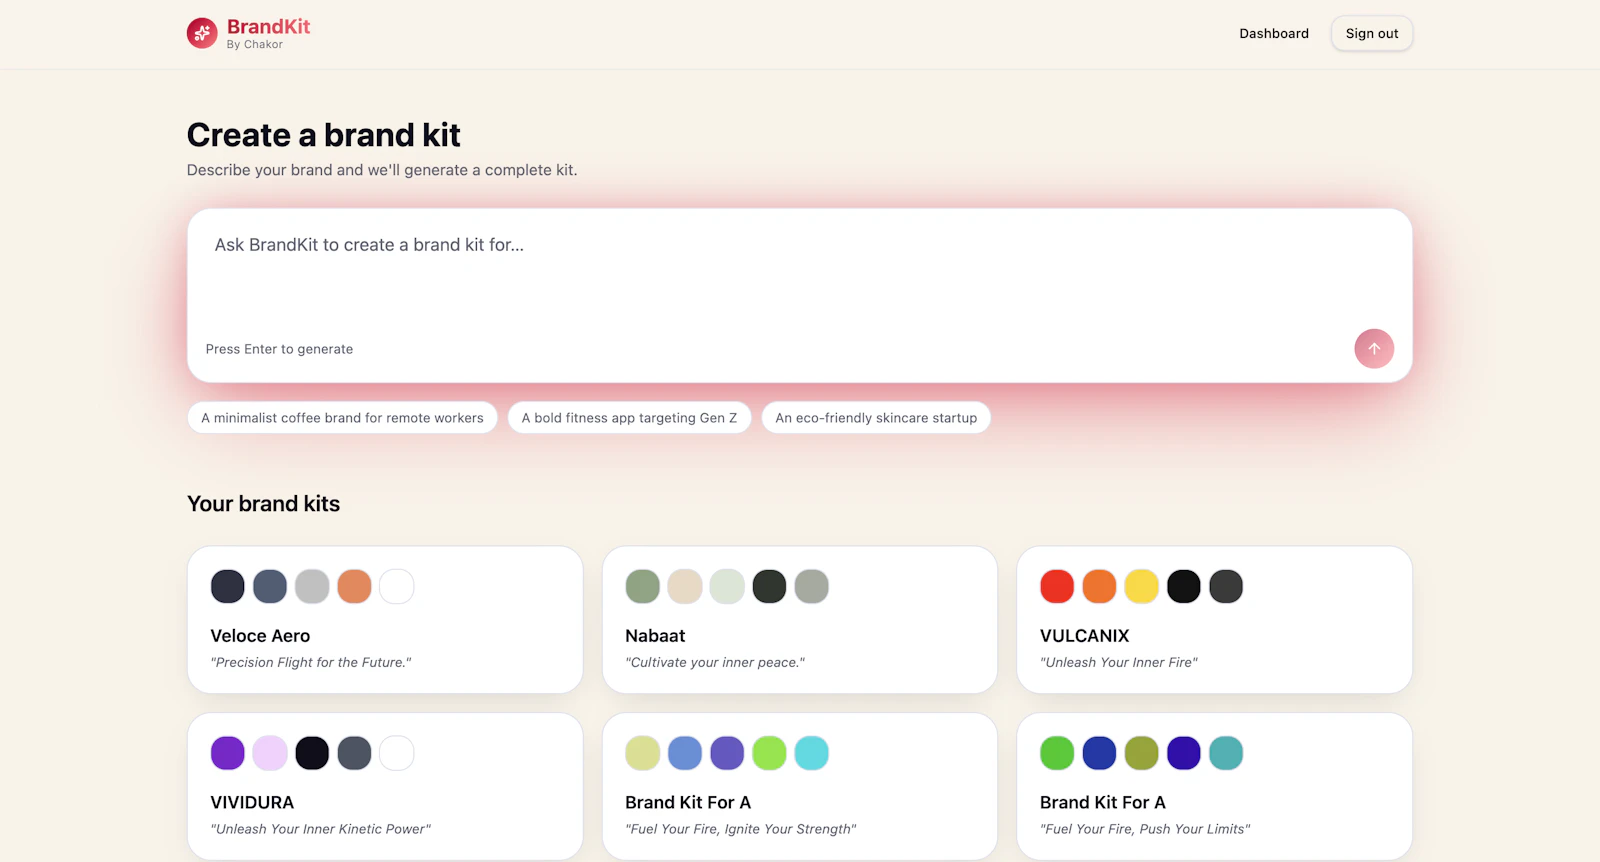Image resolution: width=1600 pixels, height=862 pixels.
Task: Open the Dashboard link
Action: pos(1274,33)
